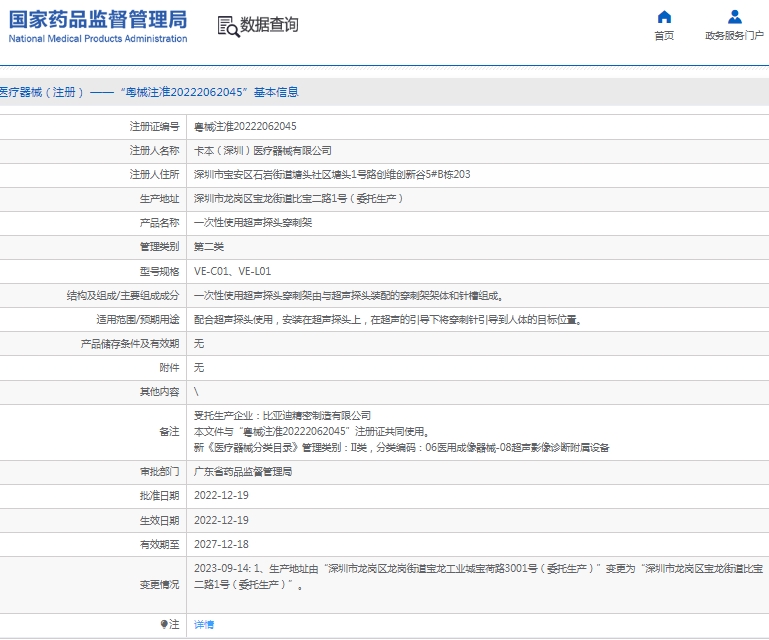Click product name 一次性使用超声探头穿刺架

[x=253, y=223]
